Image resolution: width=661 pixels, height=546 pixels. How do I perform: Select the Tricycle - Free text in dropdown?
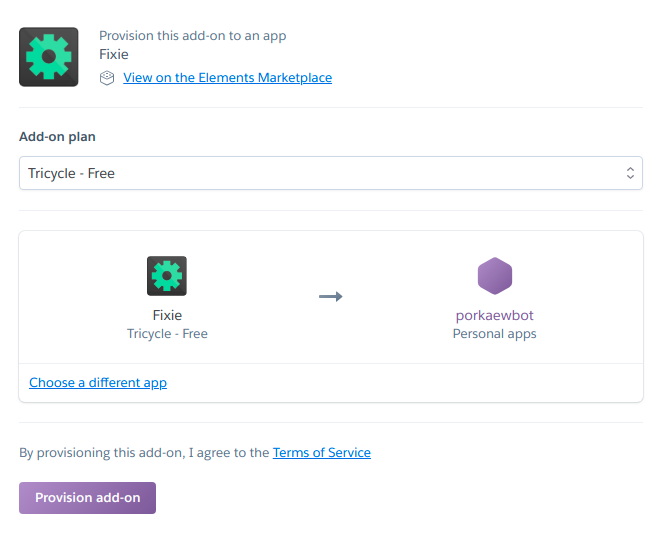point(71,173)
